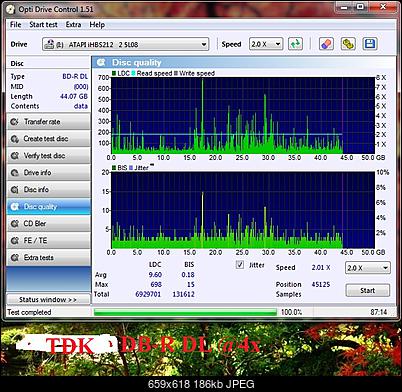
Task: Click the measured speed 2.01 X
Action: 321,268
